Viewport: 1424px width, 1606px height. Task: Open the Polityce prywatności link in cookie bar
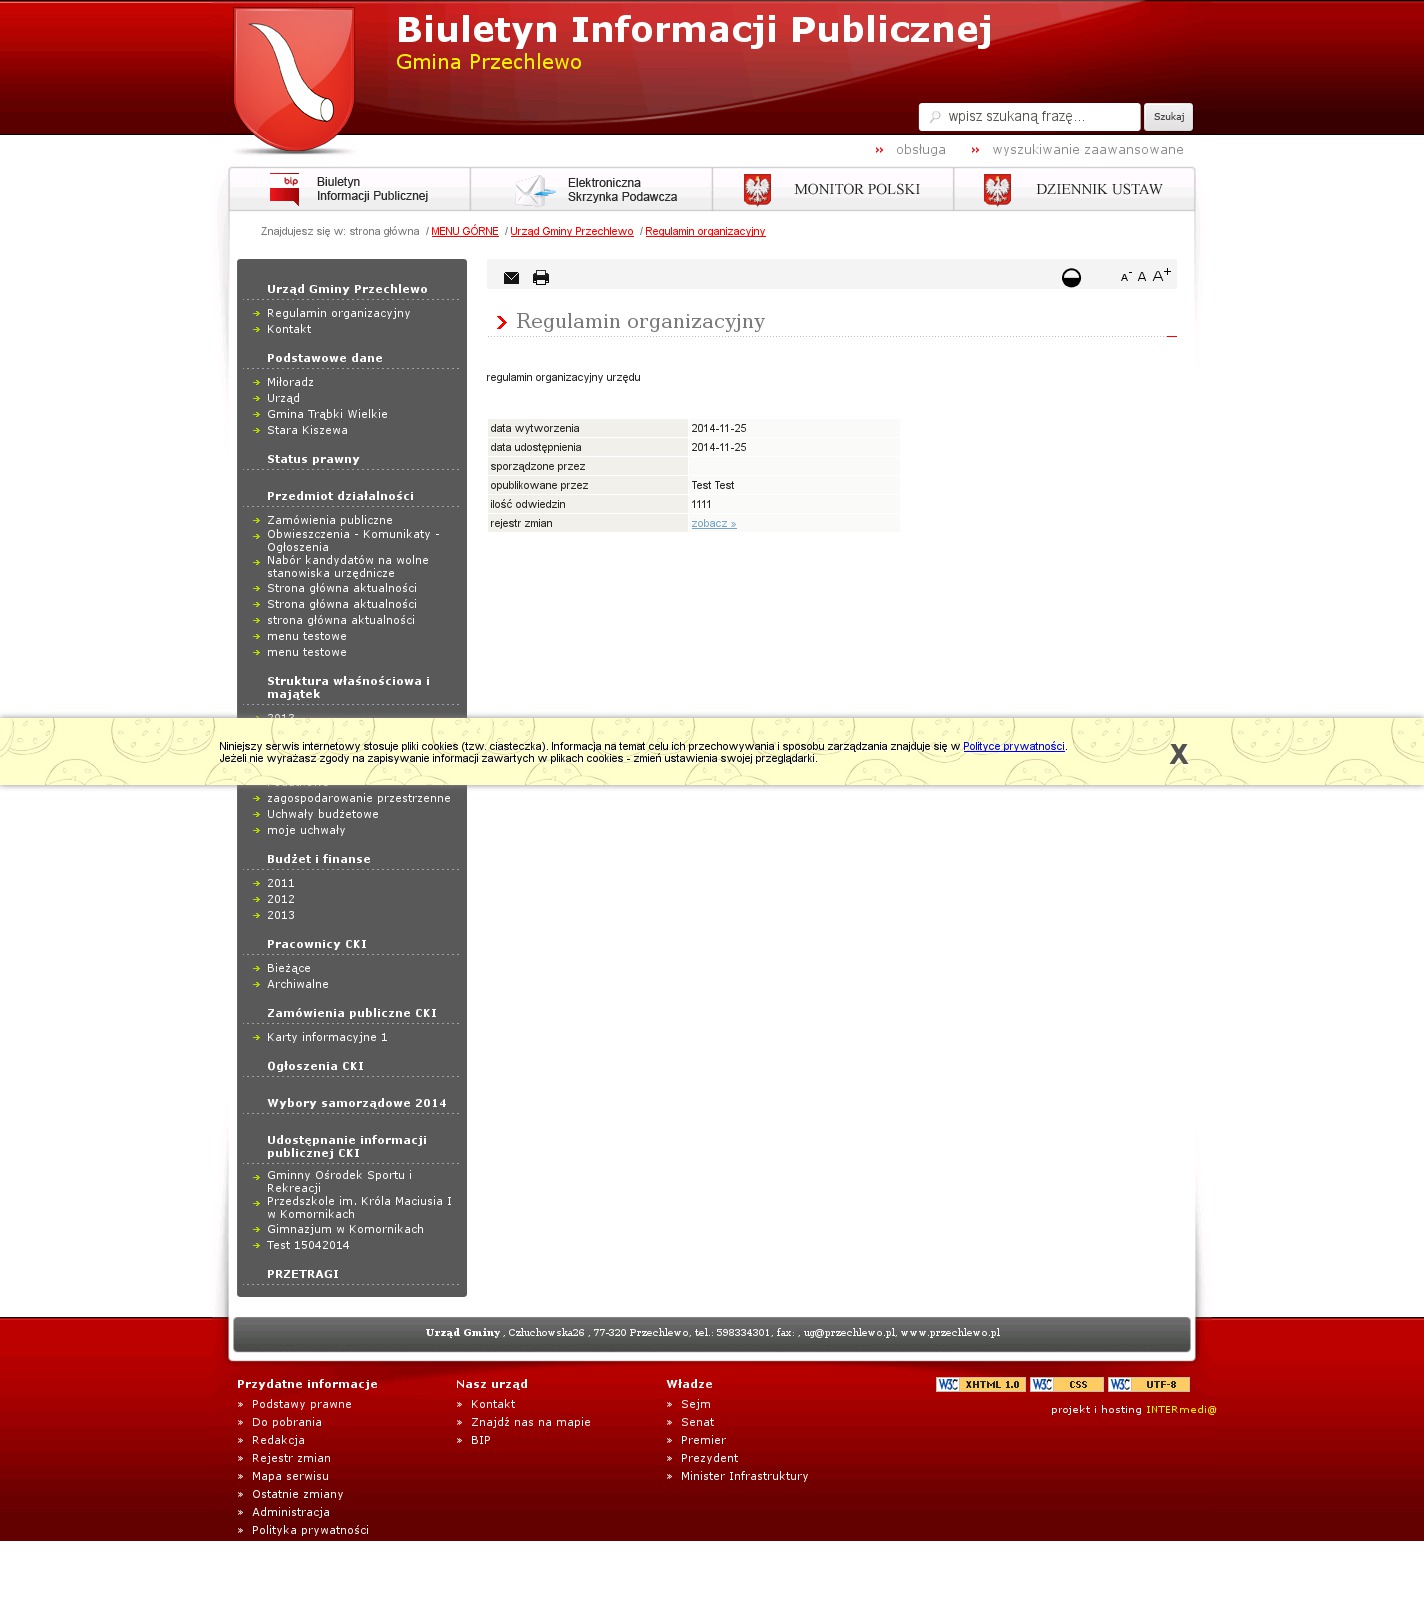[1013, 746]
